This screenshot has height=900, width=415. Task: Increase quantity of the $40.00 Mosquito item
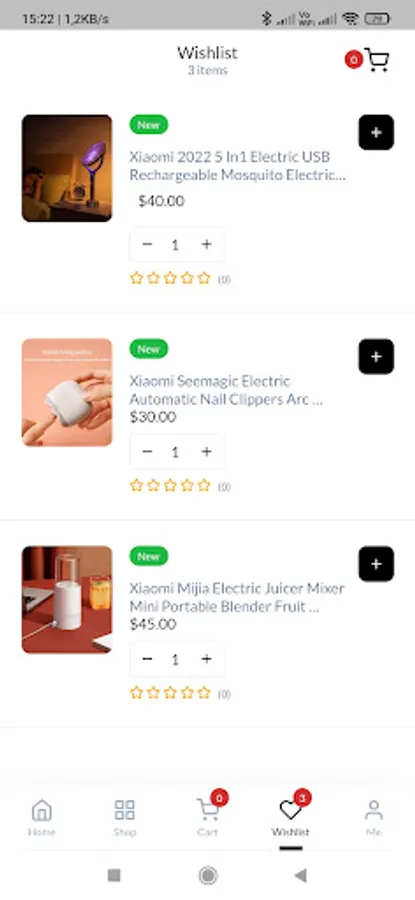(207, 245)
